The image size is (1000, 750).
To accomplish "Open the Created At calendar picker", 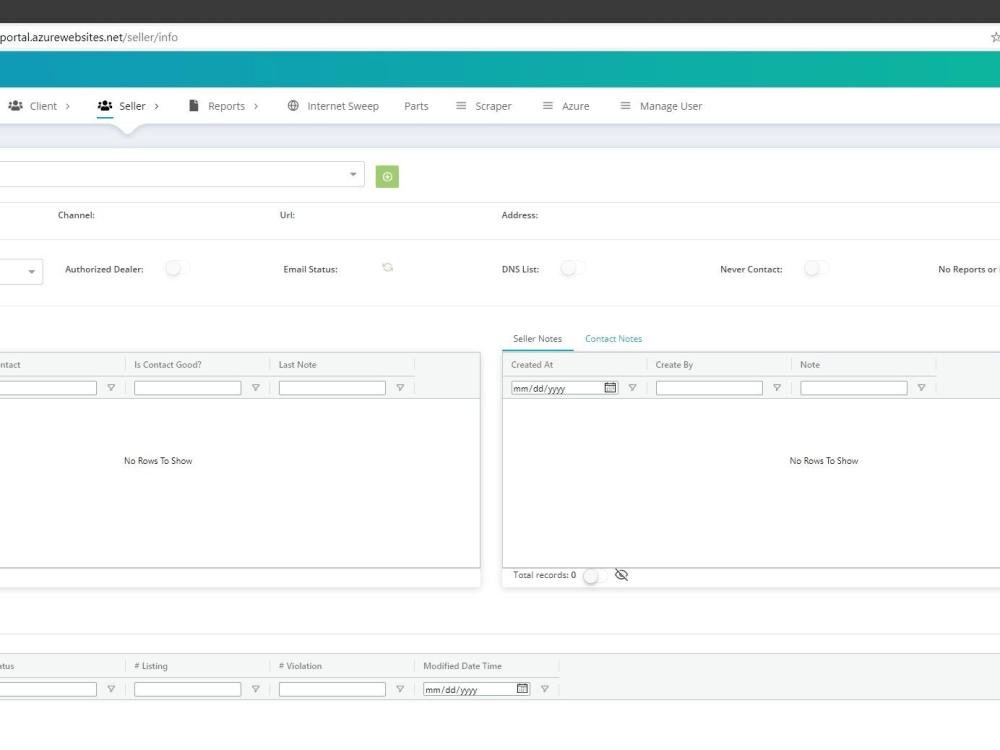I will [x=610, y=388].
